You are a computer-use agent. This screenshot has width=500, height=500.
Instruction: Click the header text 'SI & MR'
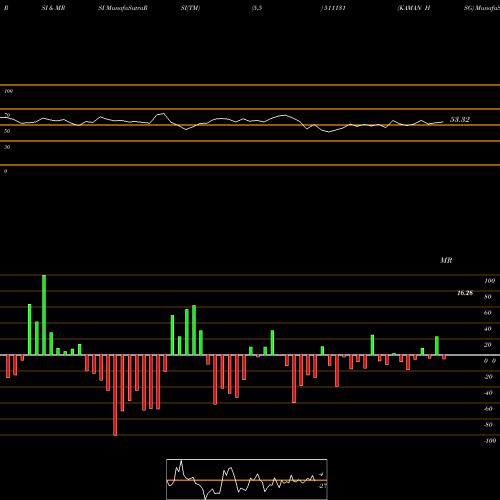(53, 8)
